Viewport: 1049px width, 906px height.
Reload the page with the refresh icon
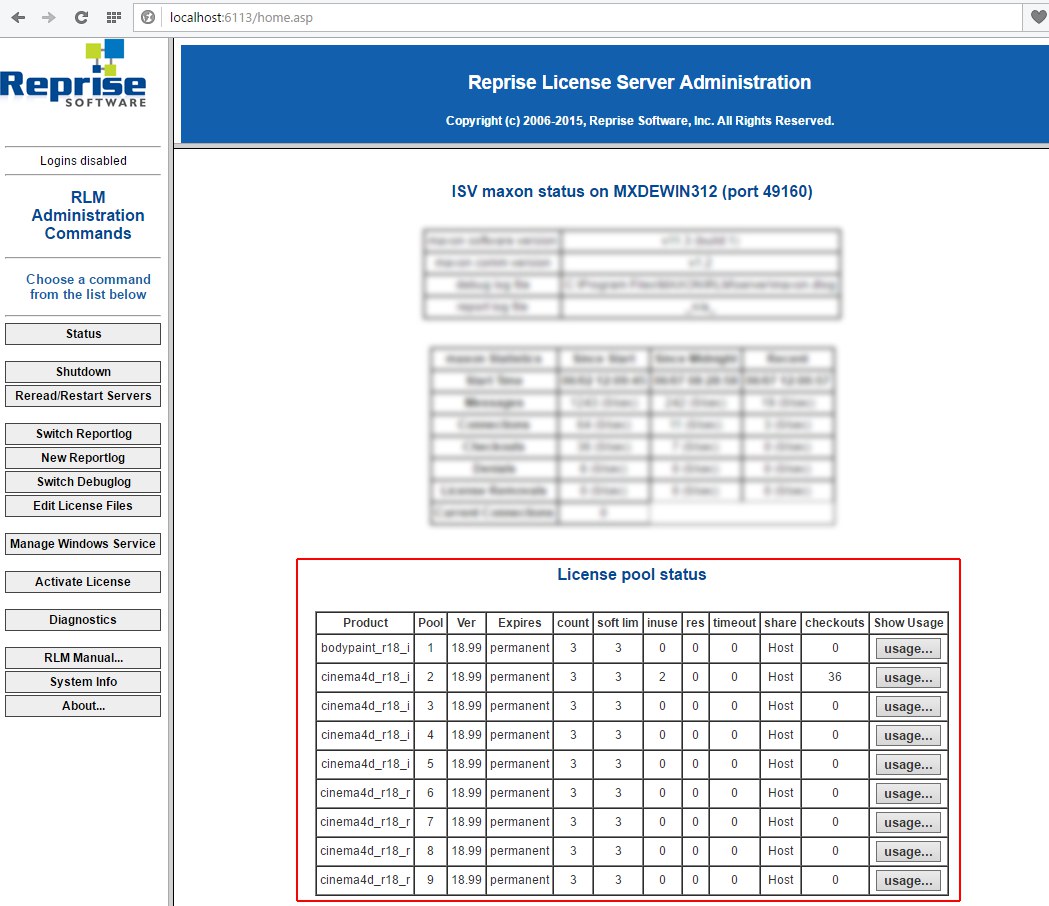[x=81, y=18]
